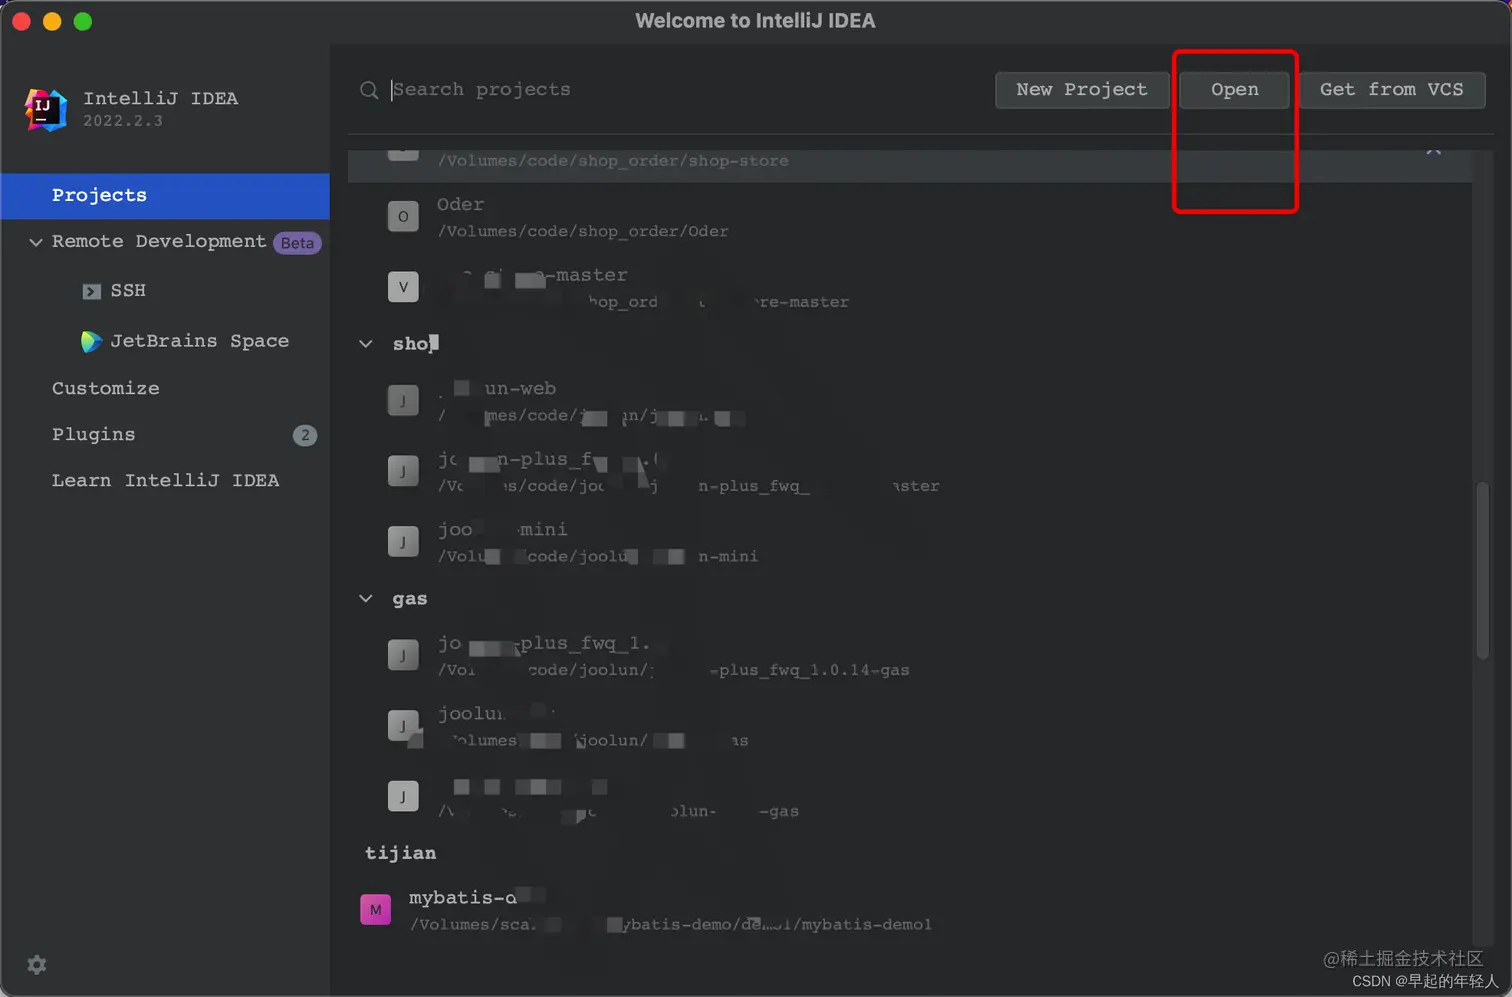Screen dimensions: 1512x997
Task: Collapse the shop project group
Action: coord(366,344)
